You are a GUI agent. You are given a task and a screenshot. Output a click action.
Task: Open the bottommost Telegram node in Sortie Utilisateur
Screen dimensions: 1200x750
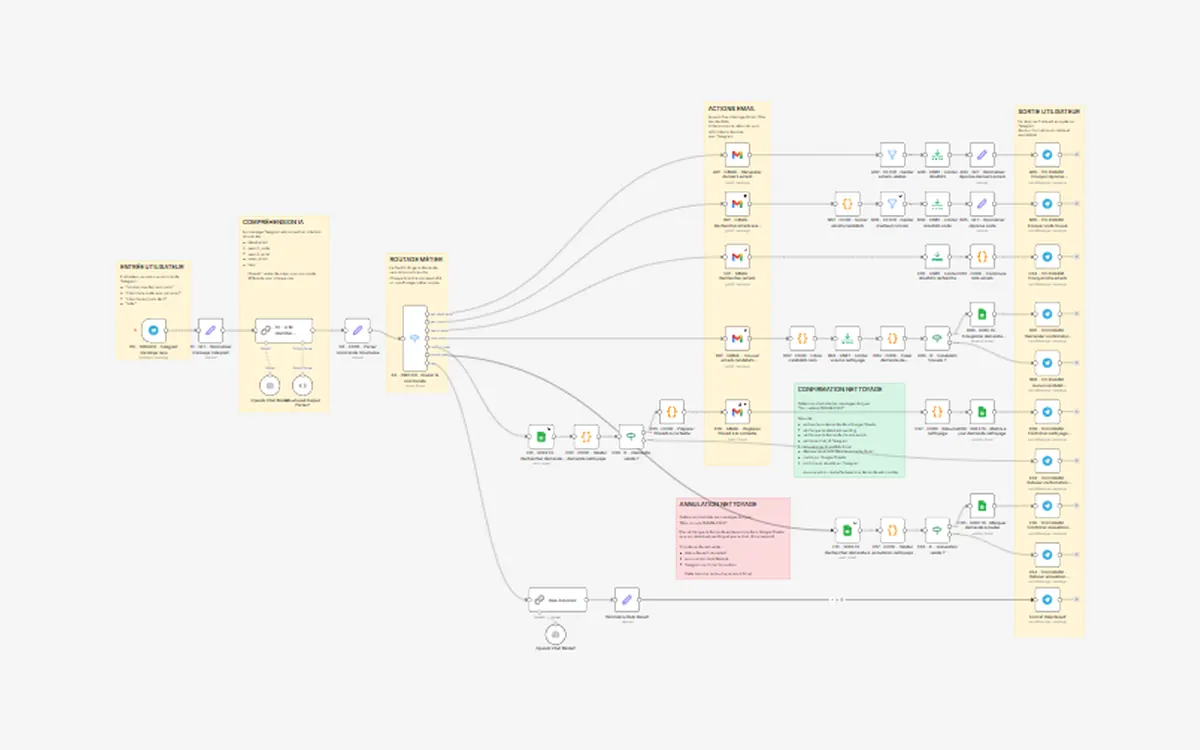(x=1047, y=600)
